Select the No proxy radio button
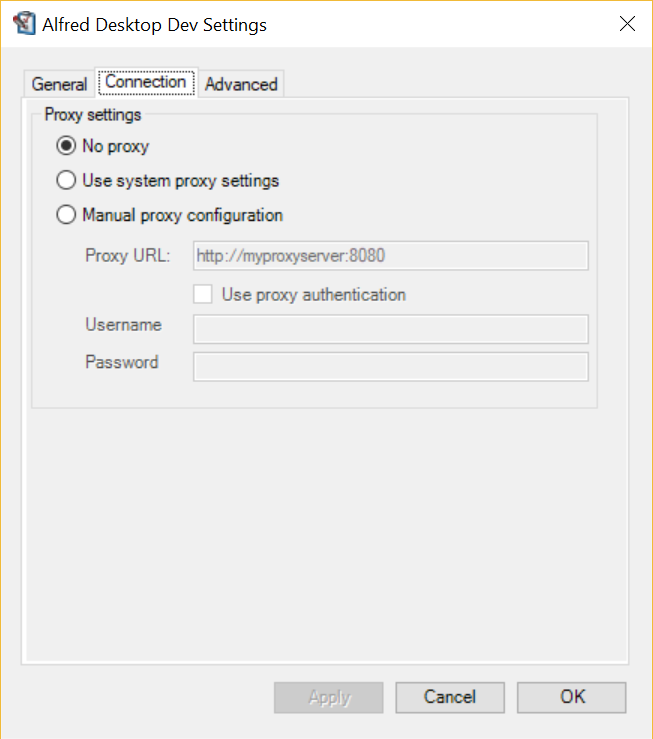Viewport: 653px width, 739px height. [x=67, y=146]
